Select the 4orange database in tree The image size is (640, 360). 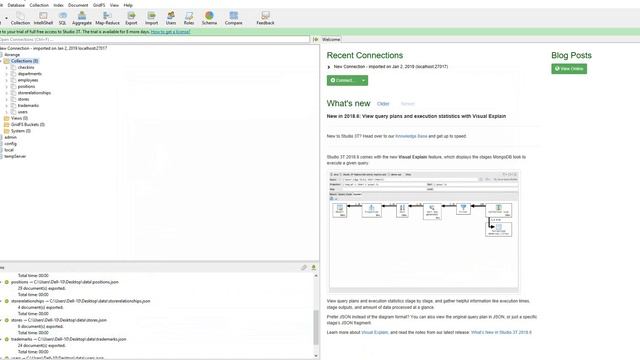click(12, 55)
